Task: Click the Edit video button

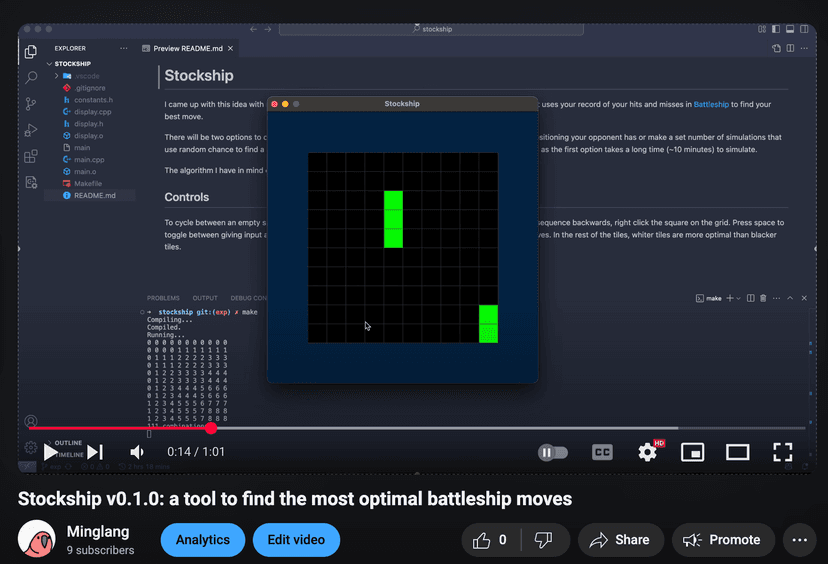Action: coord(296,540)
